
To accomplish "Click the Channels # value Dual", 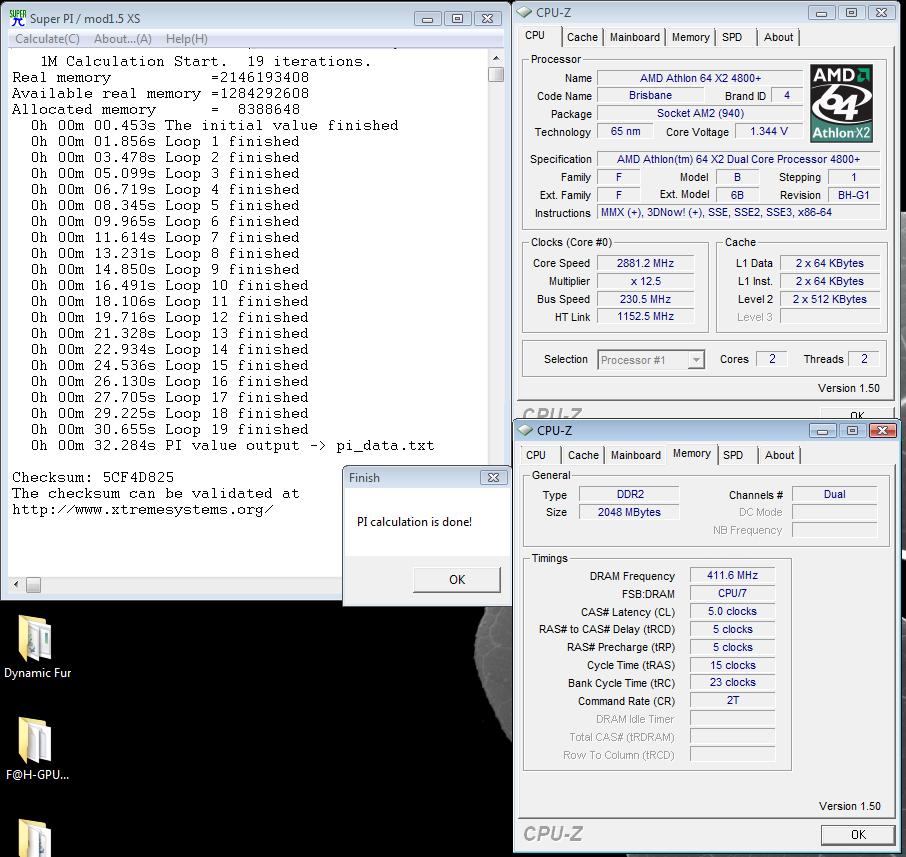I will (834, 495).
